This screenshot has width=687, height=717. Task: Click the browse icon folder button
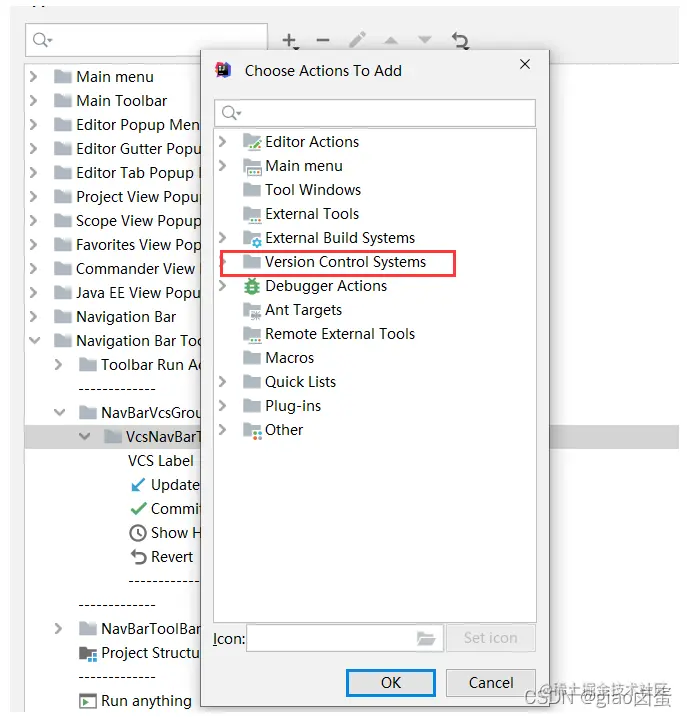(426, 638)
